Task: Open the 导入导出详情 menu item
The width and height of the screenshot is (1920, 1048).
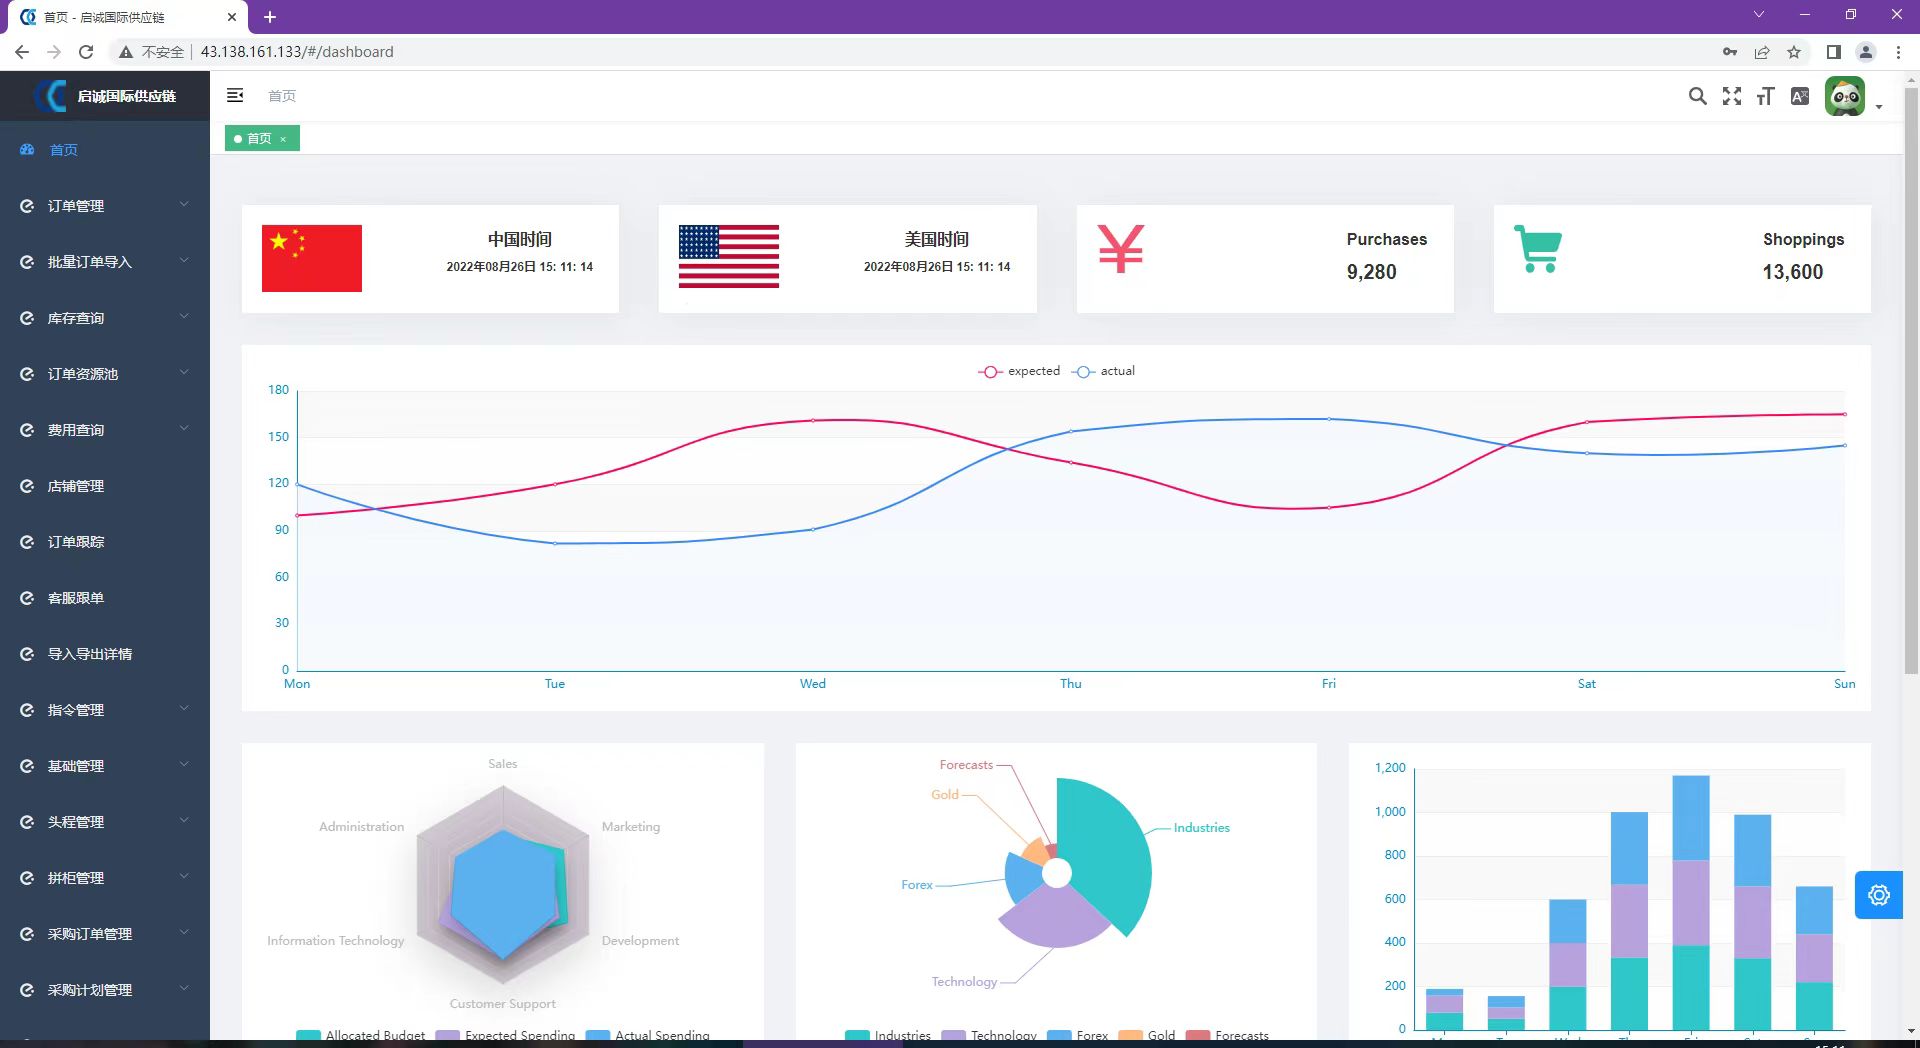Action: coord(105,654)
